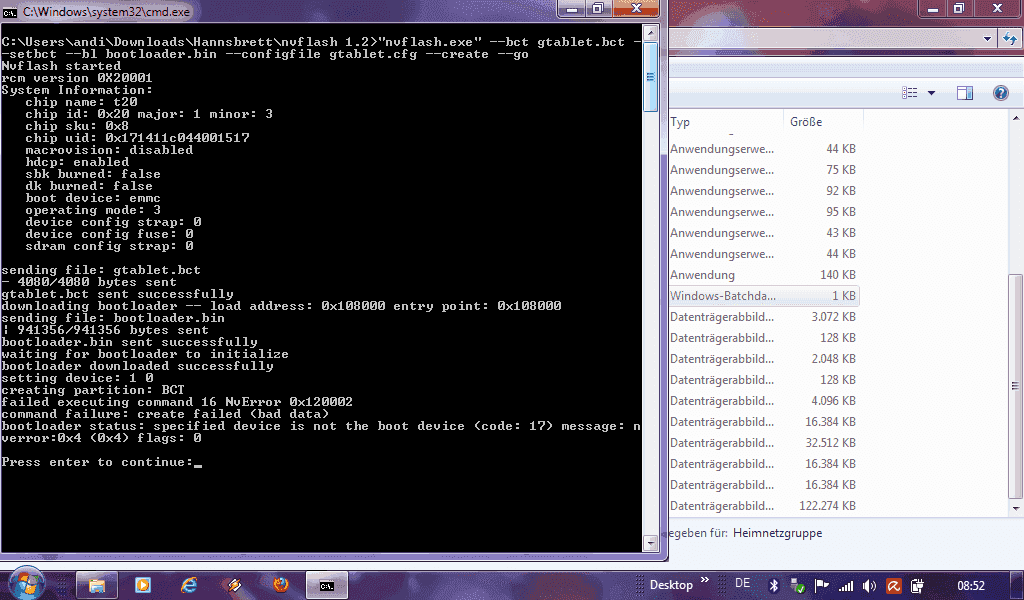Screen dimensions: 1024x600
Task: Launch Windows Media Player from taskbar
Action: (142, 585)
